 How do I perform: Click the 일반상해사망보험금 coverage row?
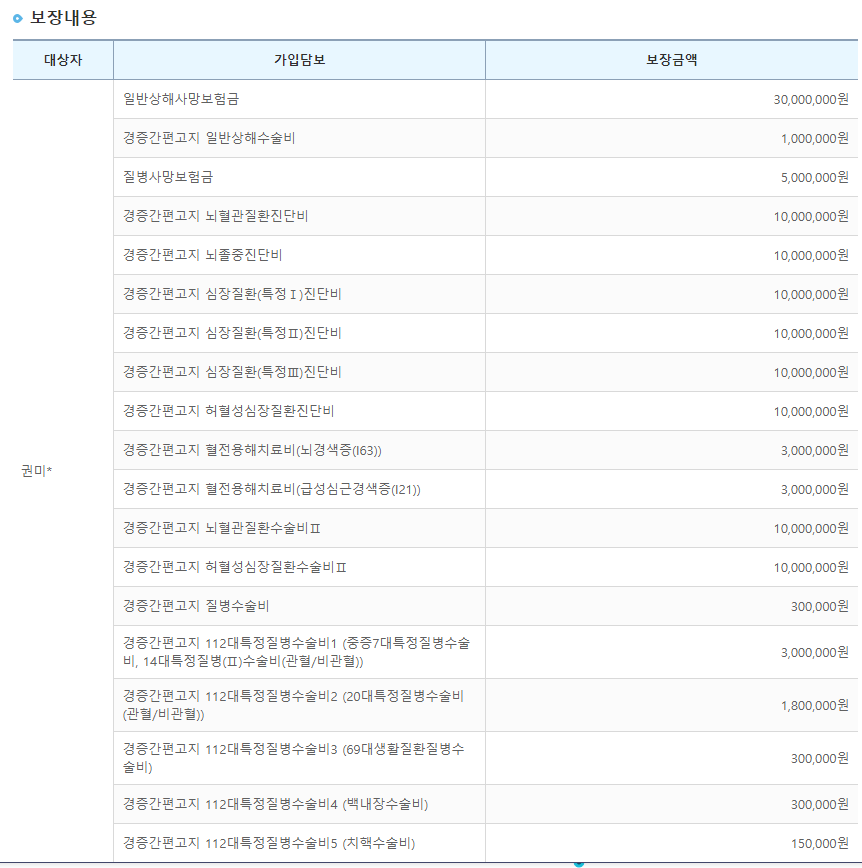(x=181, y=99)
